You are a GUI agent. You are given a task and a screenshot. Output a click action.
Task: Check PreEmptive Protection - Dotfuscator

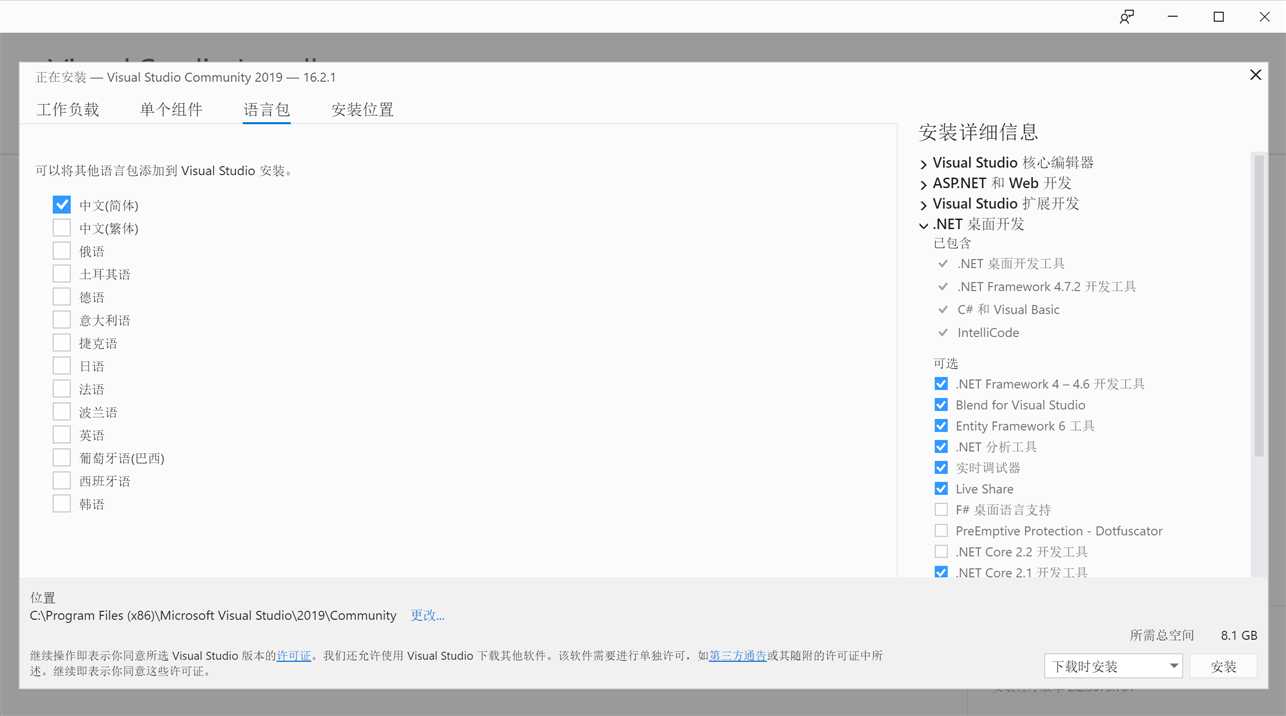pyautogui.click(x=941, y=530)
